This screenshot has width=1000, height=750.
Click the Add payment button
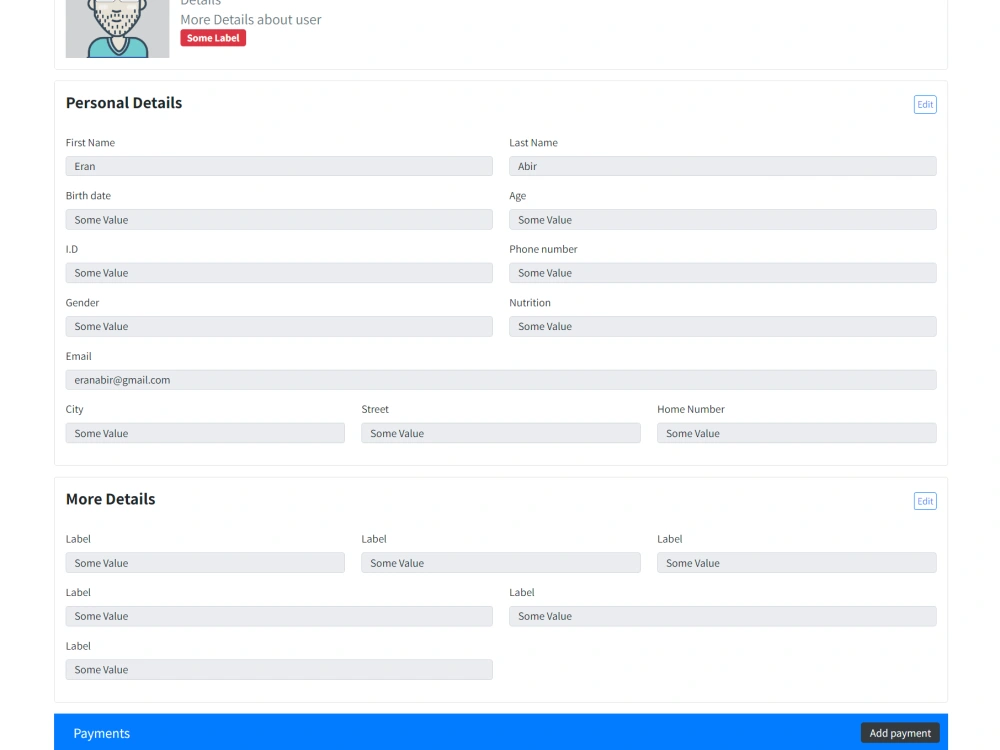tap(900, 733)
